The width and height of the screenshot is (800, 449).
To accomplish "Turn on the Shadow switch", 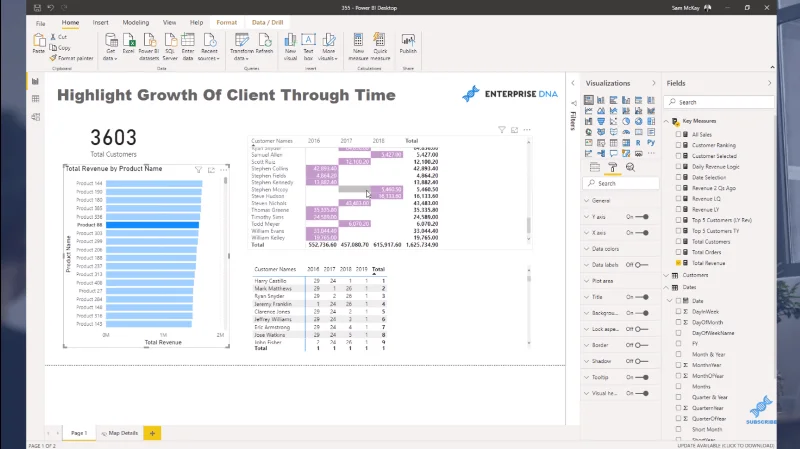I will [x=641, y=361].
